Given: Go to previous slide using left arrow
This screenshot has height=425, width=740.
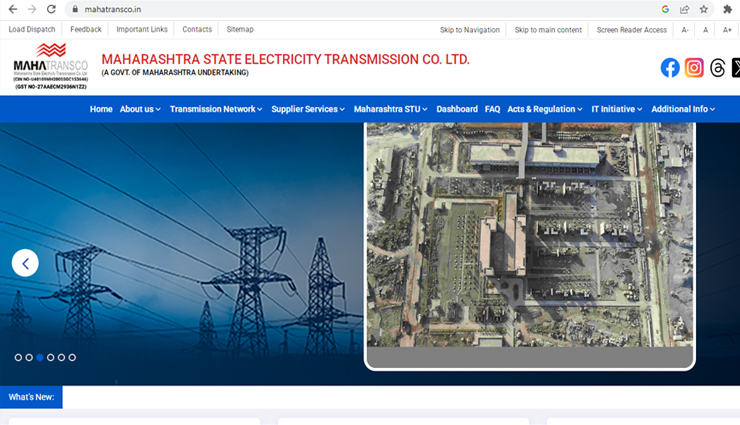Looking at the screenshot, I should point(25,263).
